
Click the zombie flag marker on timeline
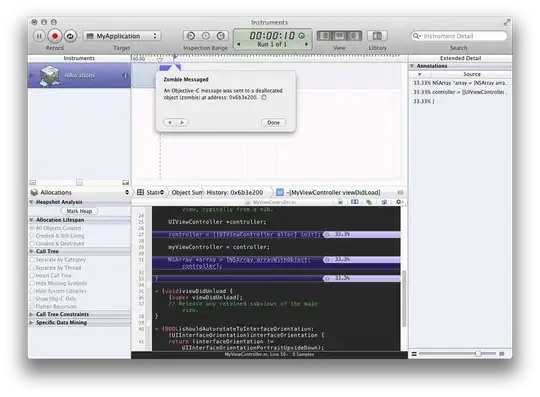pos(175,58)
